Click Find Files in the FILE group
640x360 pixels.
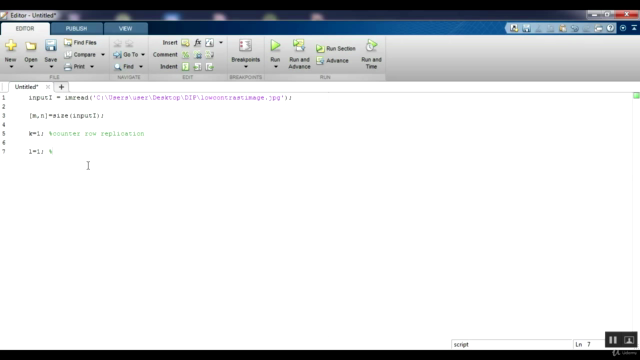click(80, 42)
